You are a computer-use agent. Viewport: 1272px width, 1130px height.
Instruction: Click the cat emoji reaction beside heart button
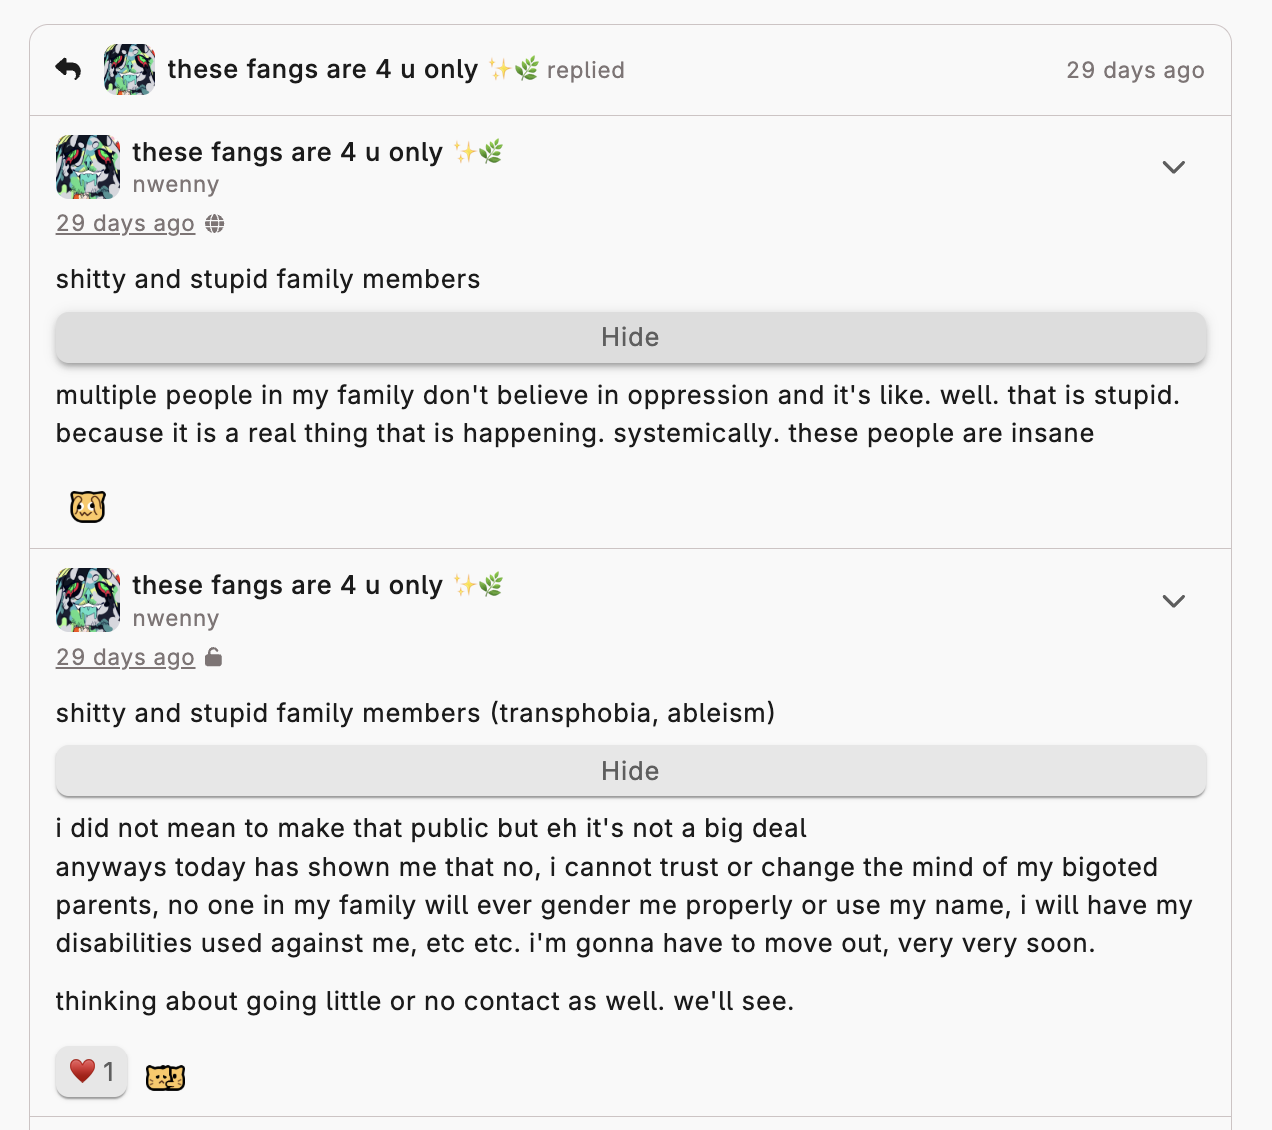point(166,1077)
